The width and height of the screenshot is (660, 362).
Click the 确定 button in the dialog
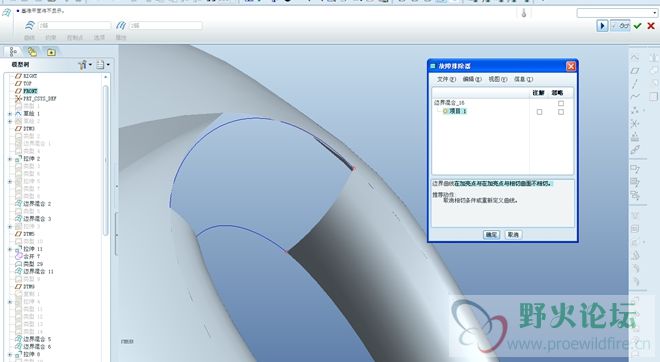point(491,234)
